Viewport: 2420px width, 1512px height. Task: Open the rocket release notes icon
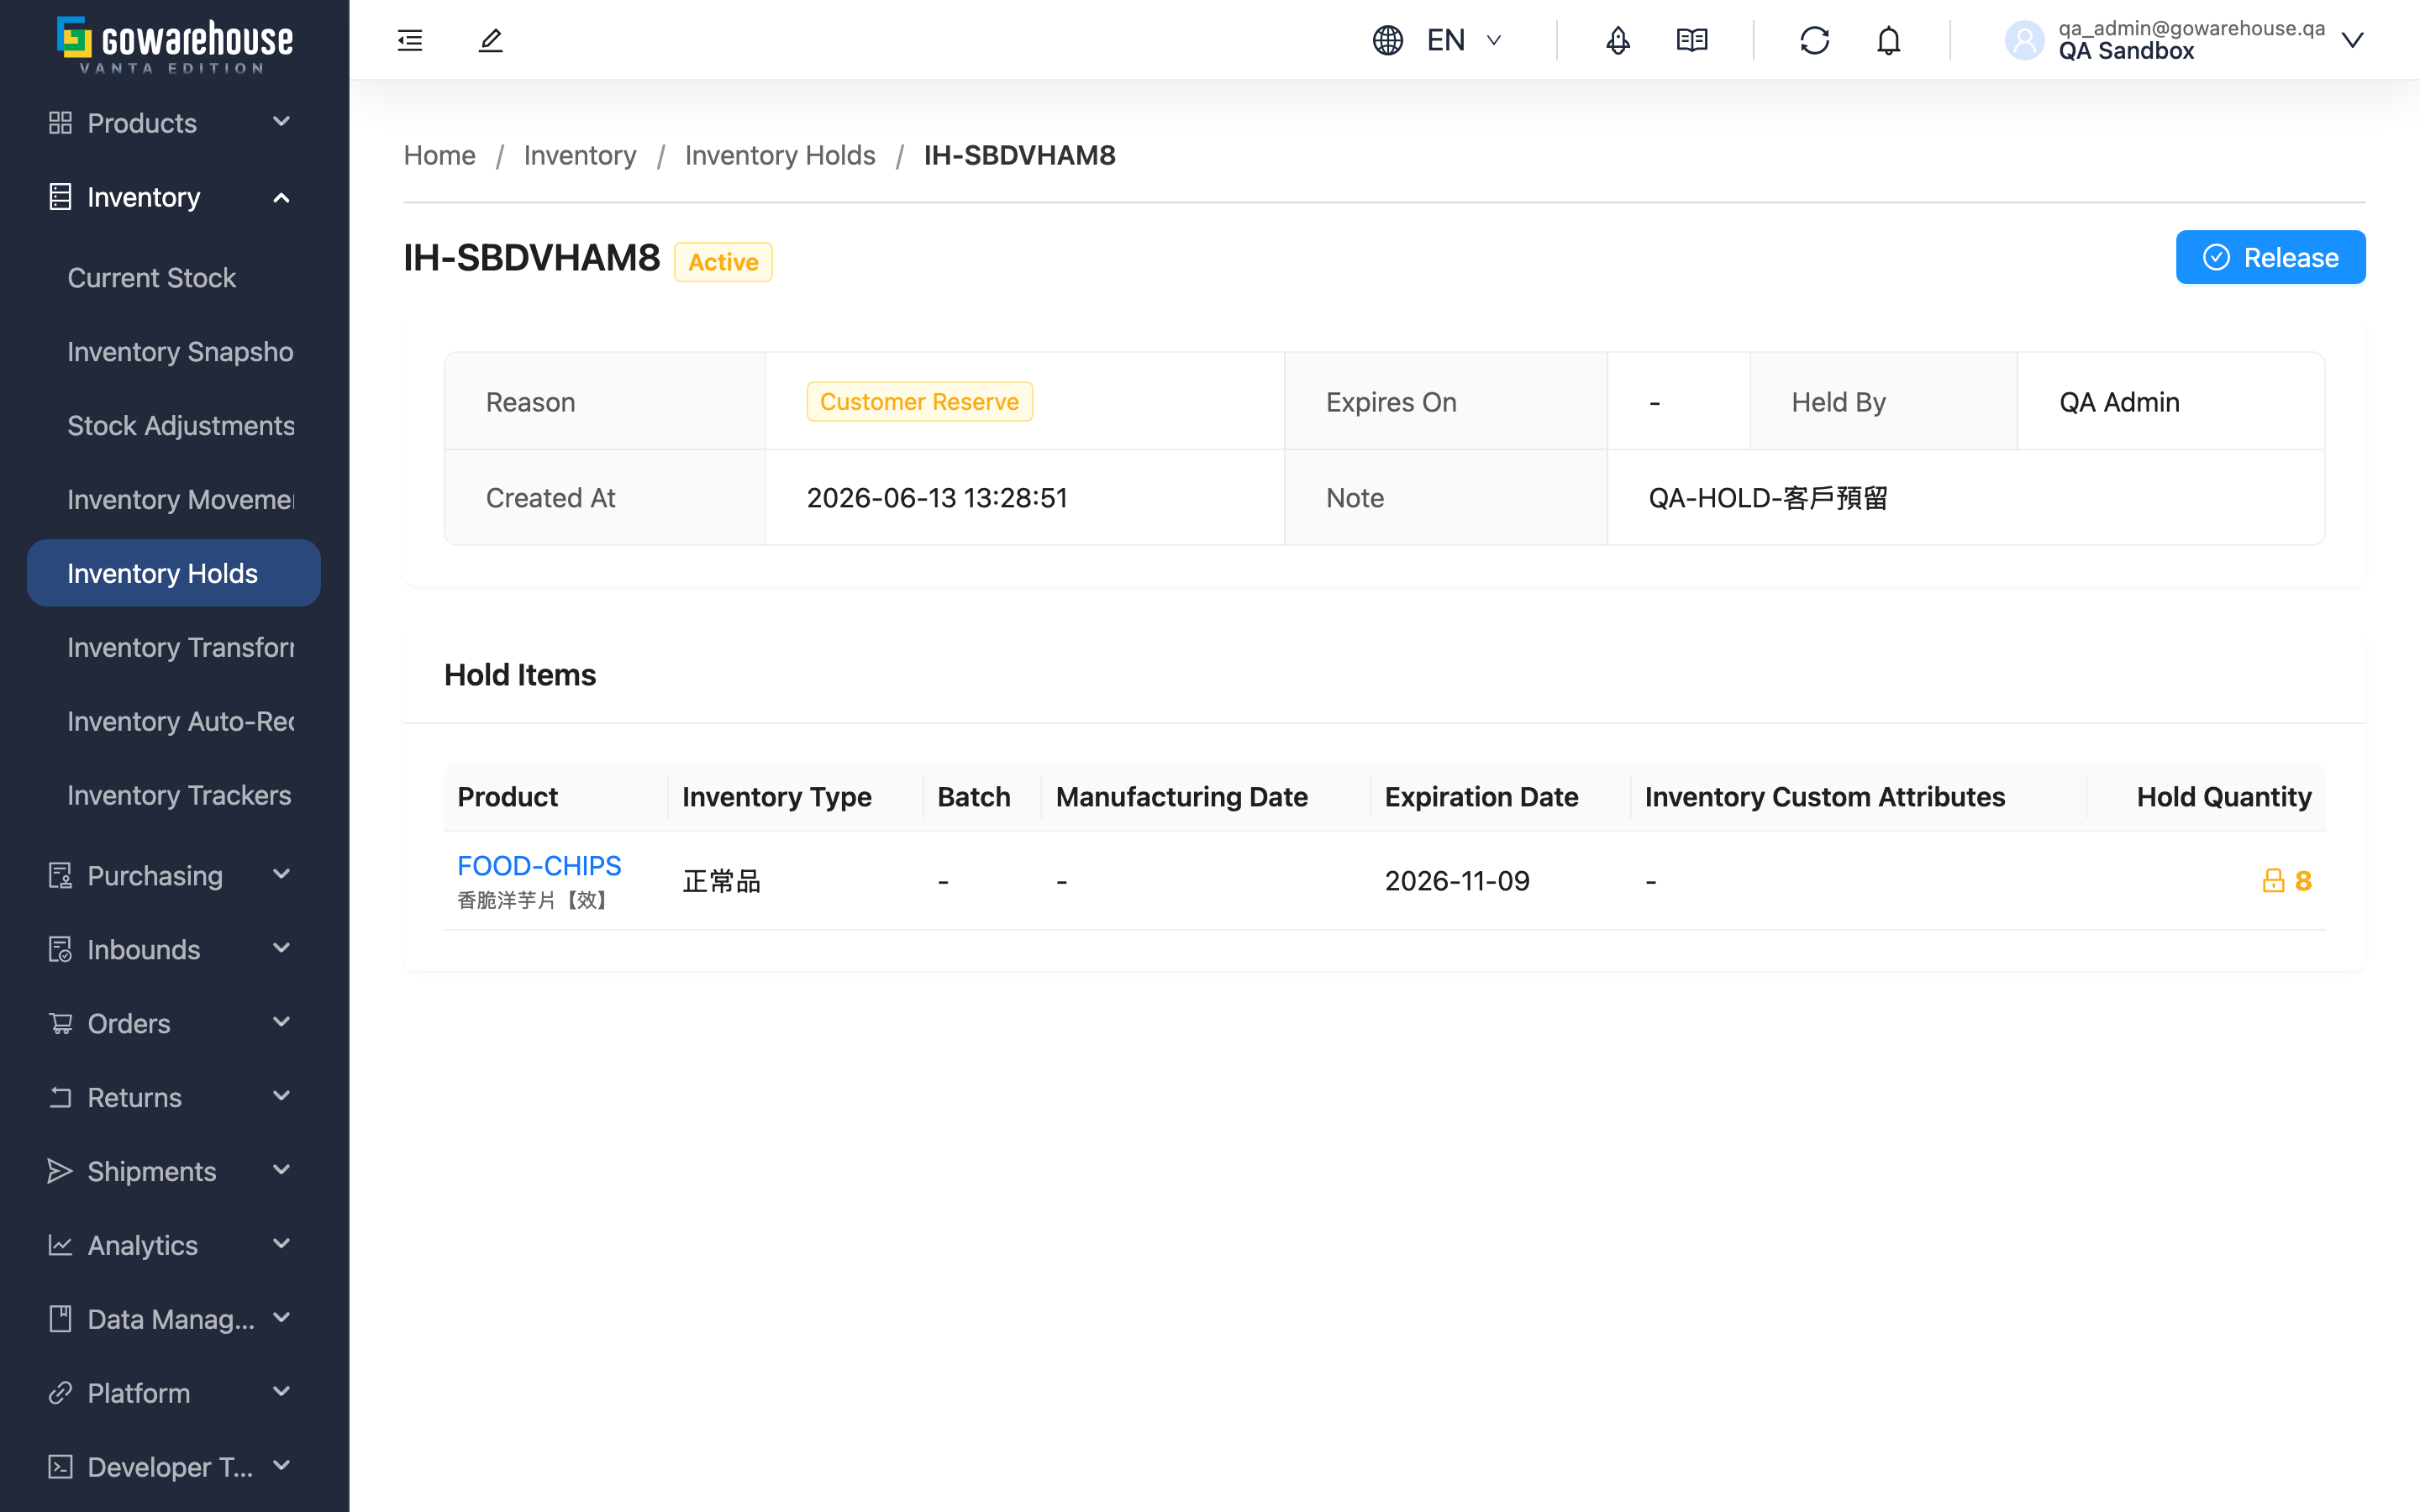coord(1618,40)
